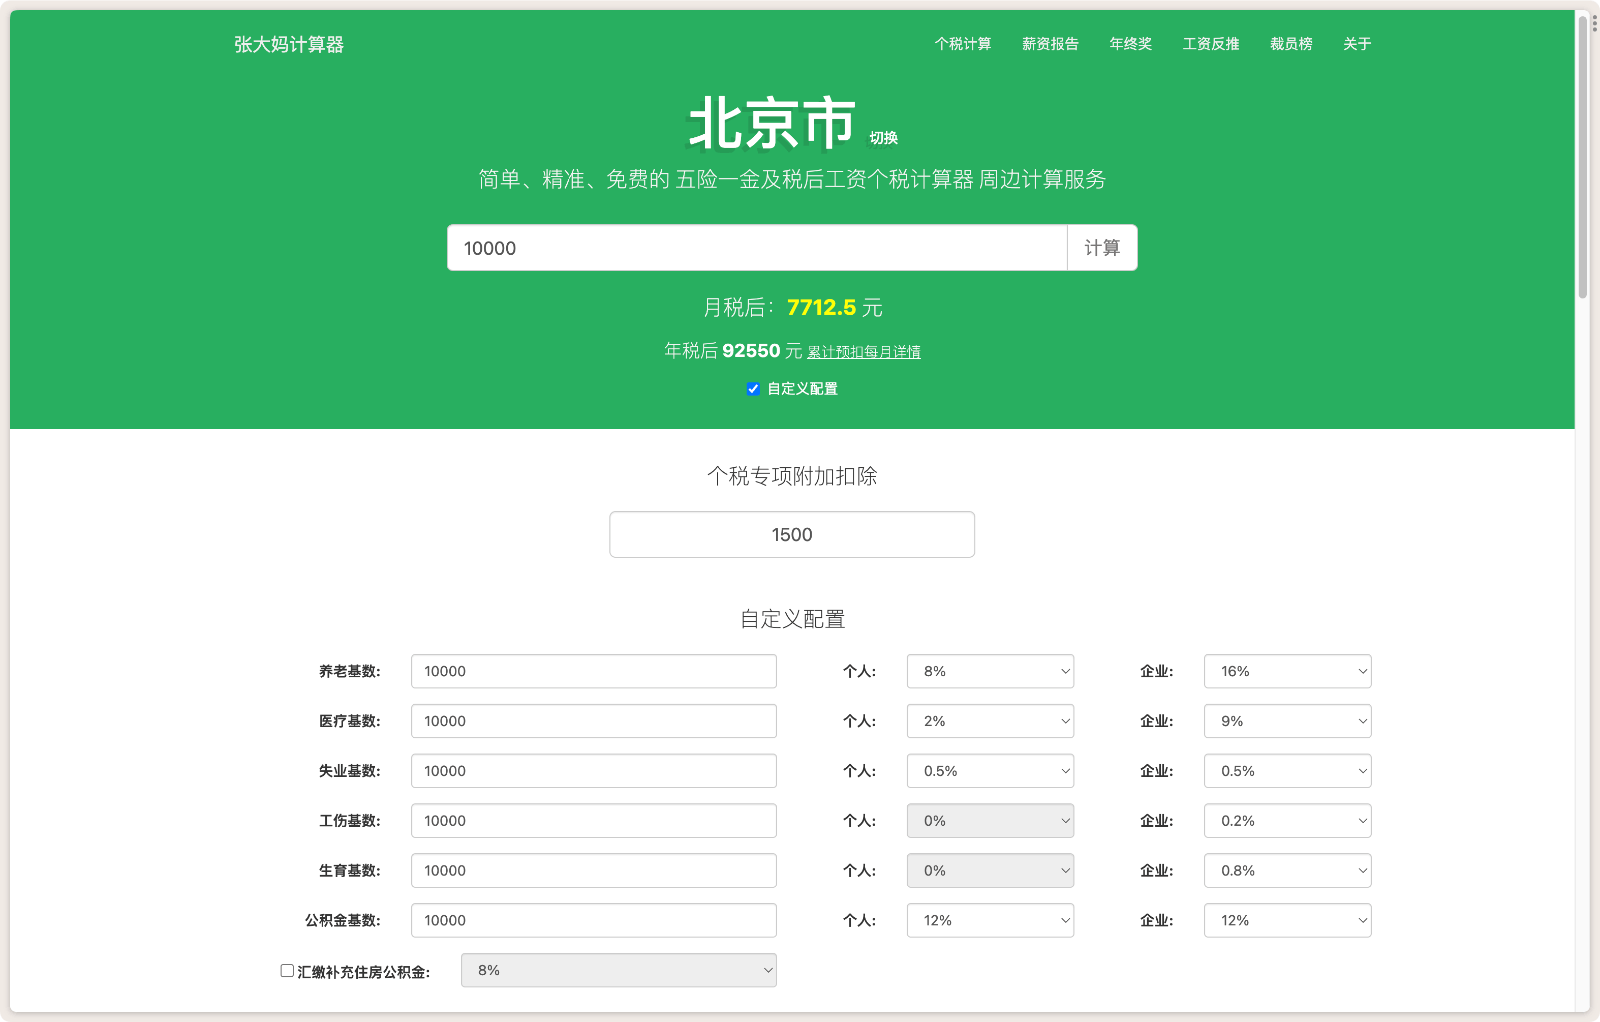1600x1022 pixels.
Task: Expand the 公积金 personal 12% dropdown
Action: coord(989,920)
